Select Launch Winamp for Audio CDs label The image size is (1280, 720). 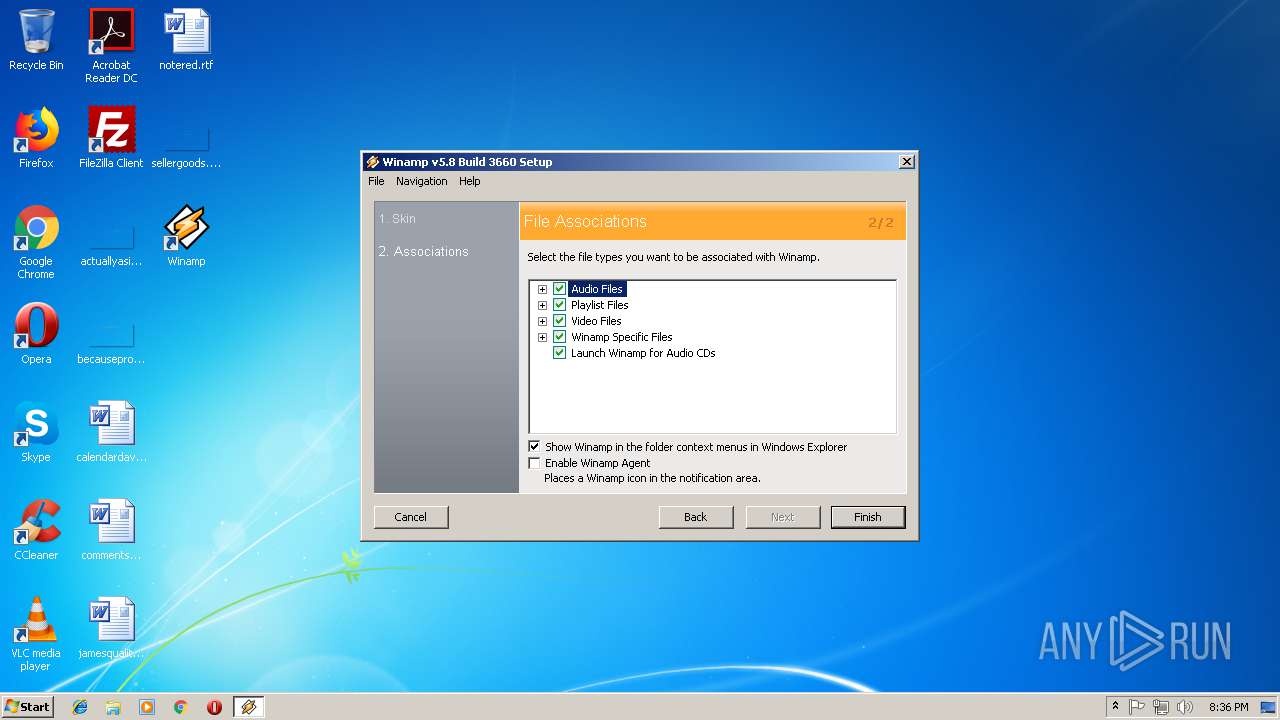643,353
